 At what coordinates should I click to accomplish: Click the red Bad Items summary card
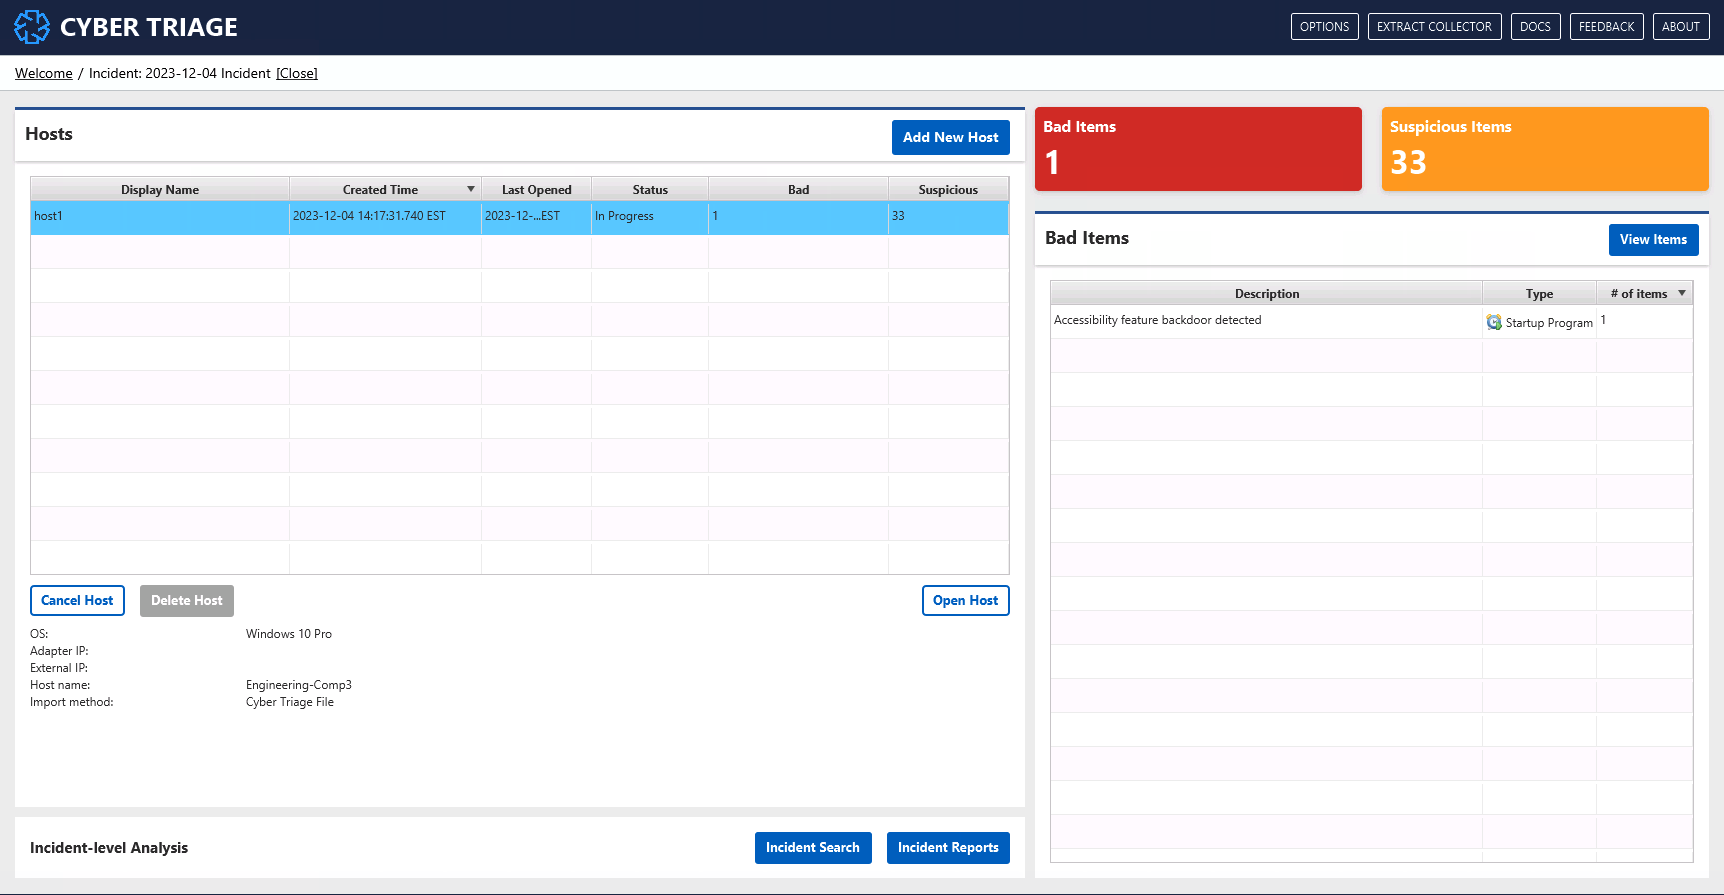tap(1198, 149)
